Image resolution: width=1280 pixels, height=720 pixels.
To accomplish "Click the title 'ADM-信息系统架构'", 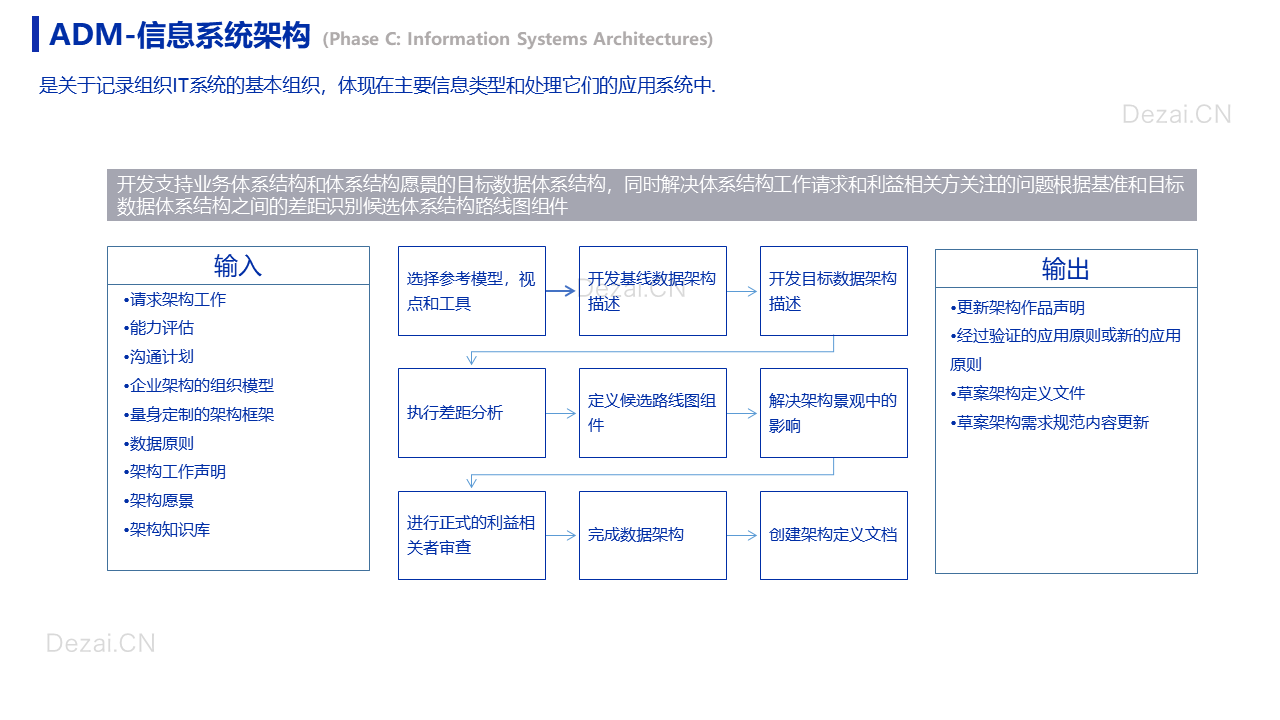I will click(x=180, y=36).
